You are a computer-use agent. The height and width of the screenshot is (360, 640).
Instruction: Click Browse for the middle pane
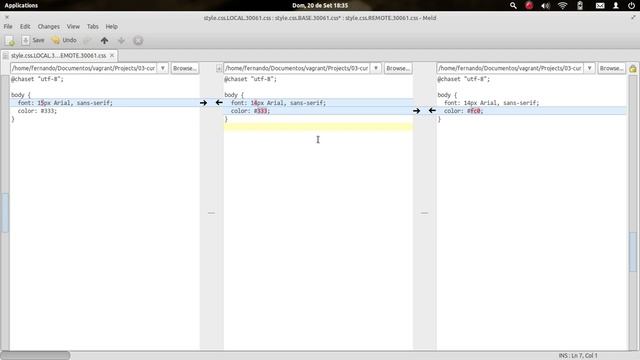pos(398,68)
